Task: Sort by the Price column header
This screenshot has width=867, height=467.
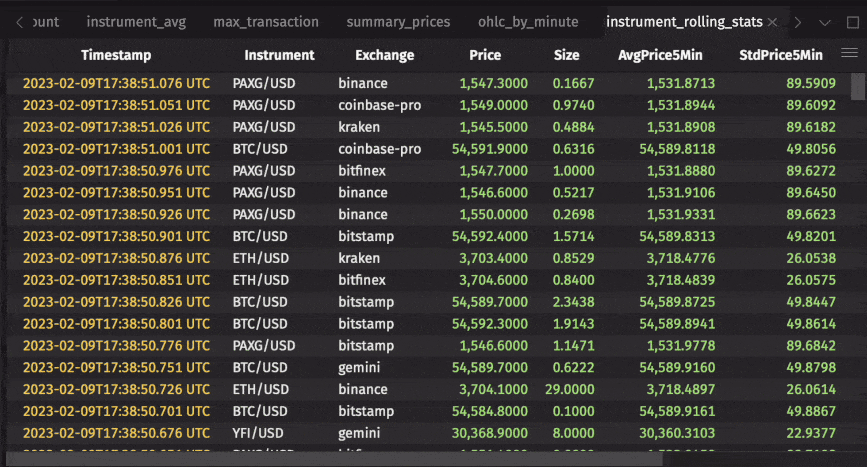Action: pos(485,55)
